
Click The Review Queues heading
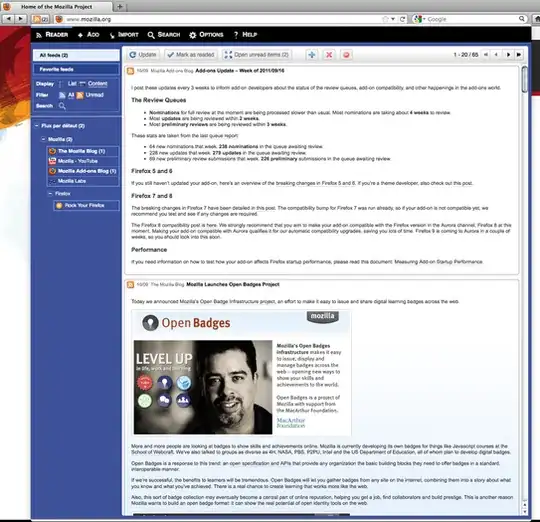click(x=158, y=100)
